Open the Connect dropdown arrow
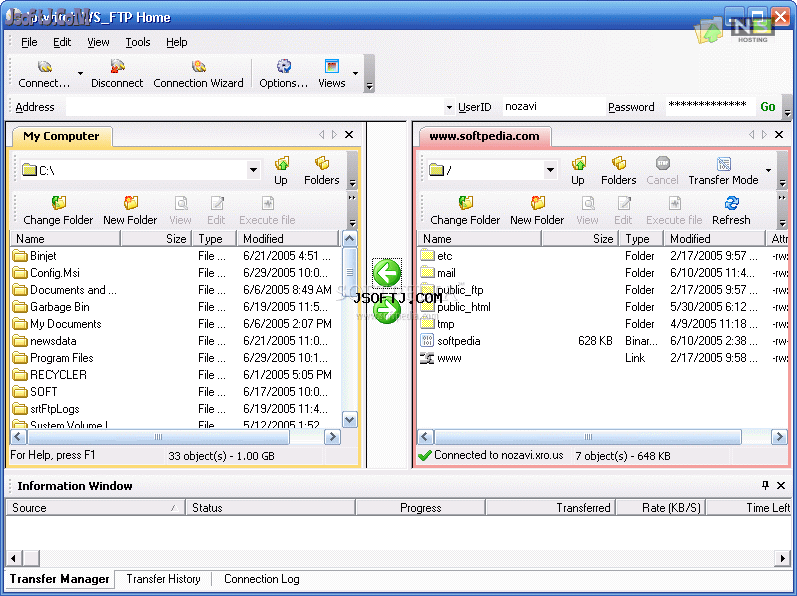This screenshot has height=596, width=797. click(80, 74)
